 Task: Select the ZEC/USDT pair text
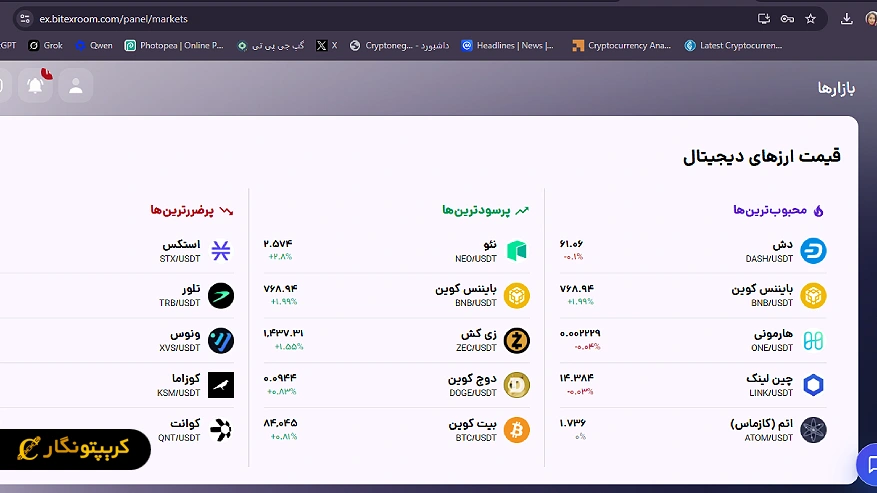[x=477, y=348]
